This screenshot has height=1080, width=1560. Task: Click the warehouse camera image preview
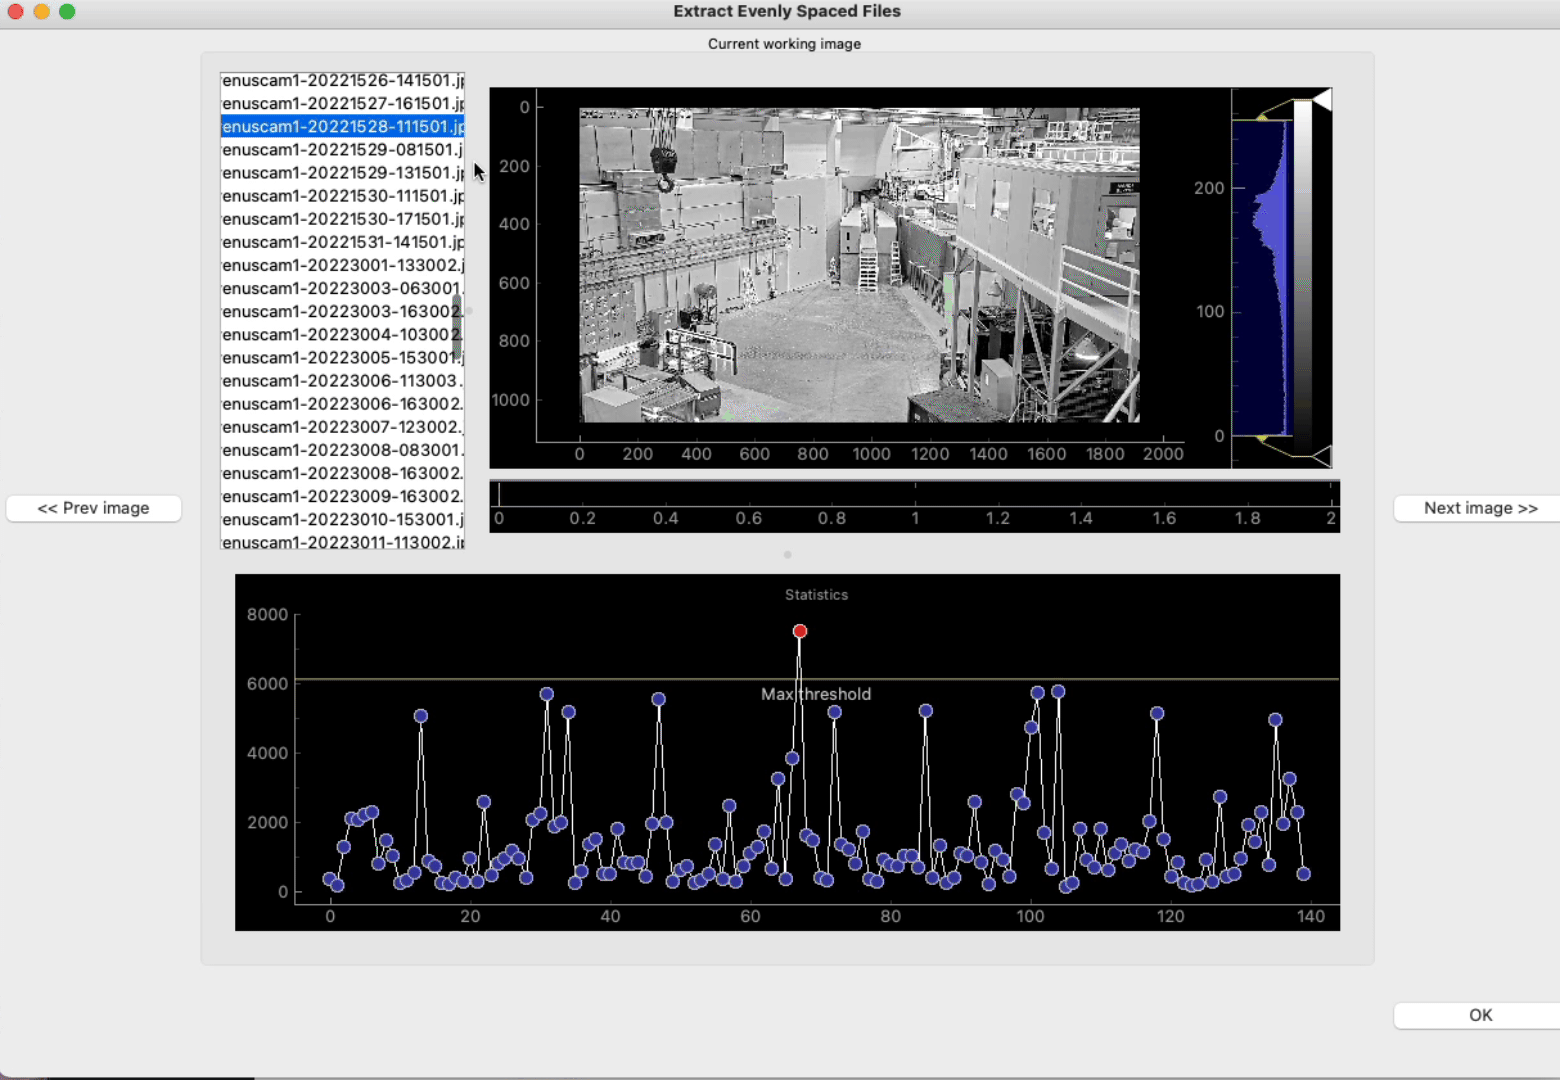859,265
